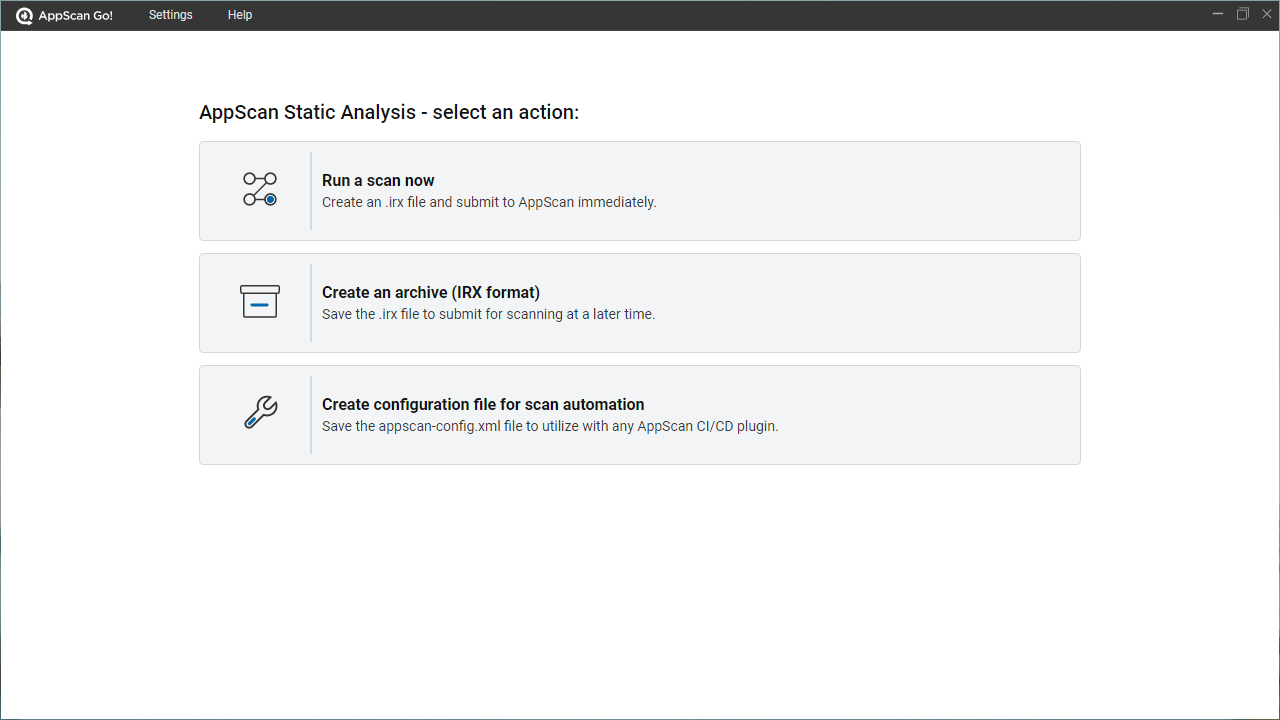This screenshot has width=1280, height=720.
Task: Click "Save the .irx file to submit" description
Action: [x=488, y=314]
